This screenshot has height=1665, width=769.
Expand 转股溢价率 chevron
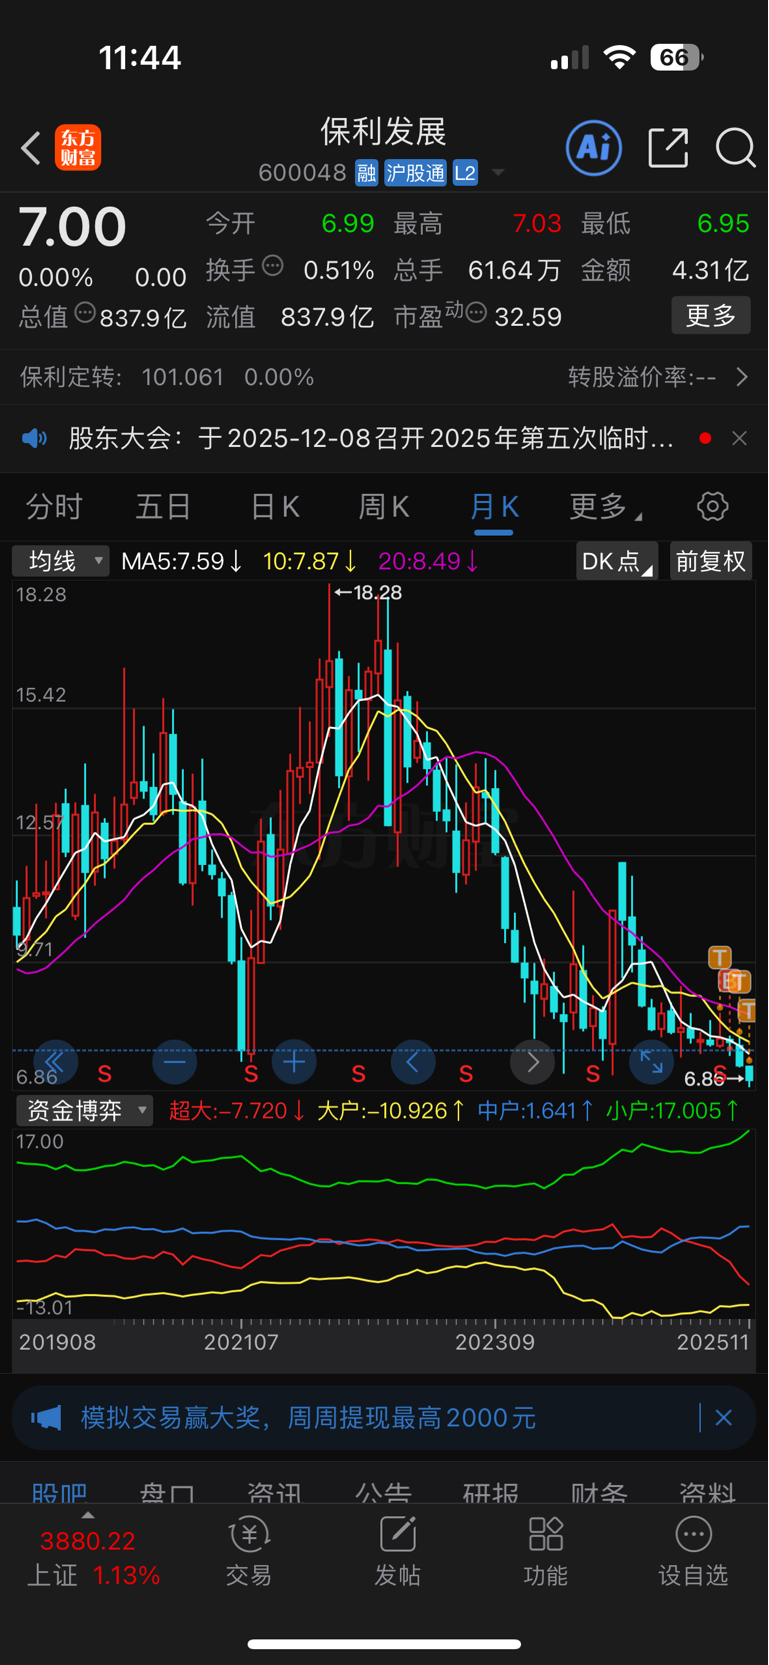(741, 377)
